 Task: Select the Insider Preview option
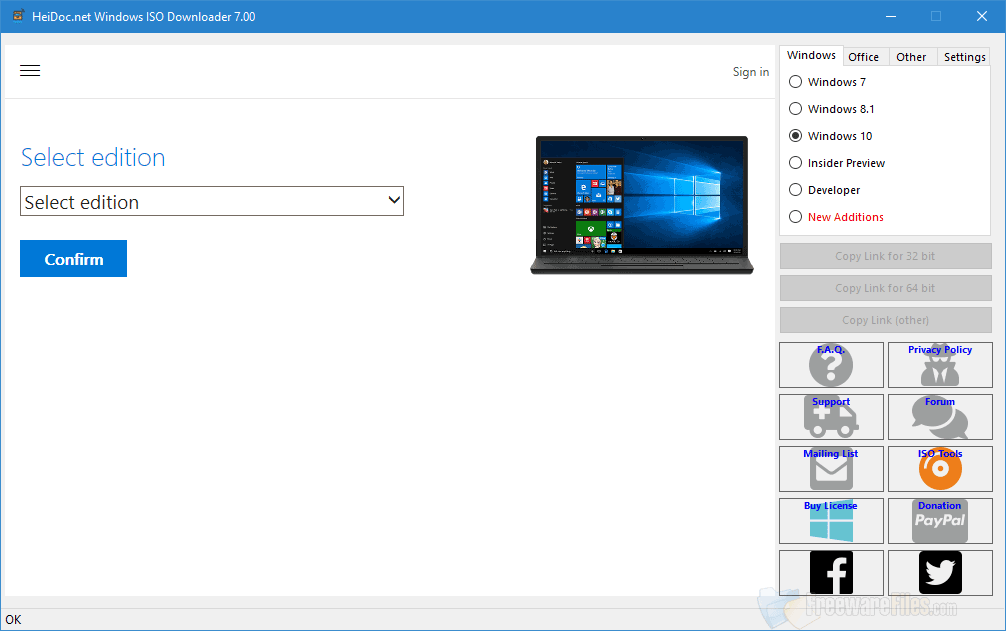795,162
